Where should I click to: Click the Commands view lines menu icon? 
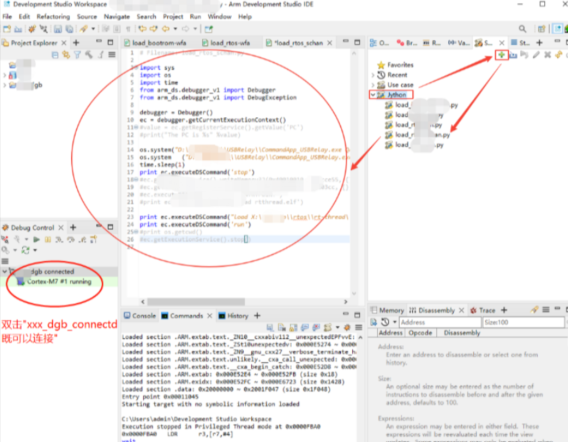(x=359, y=328)
